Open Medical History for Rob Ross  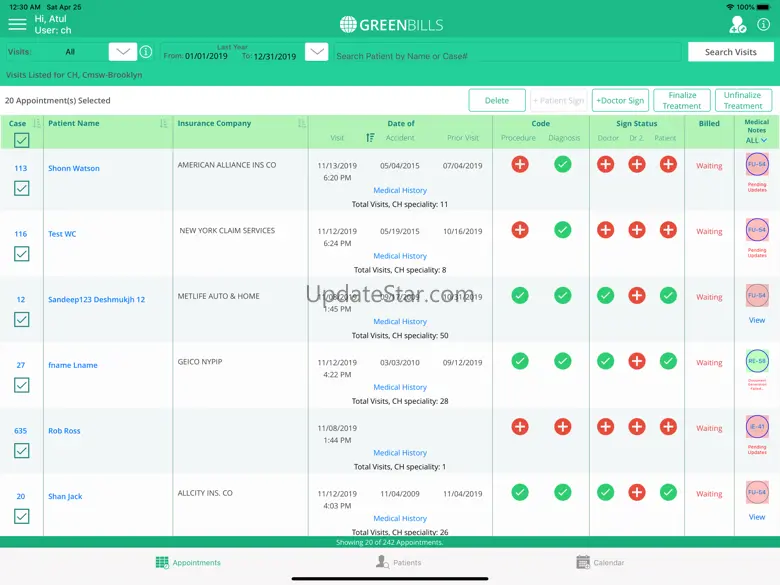(400, 453)
